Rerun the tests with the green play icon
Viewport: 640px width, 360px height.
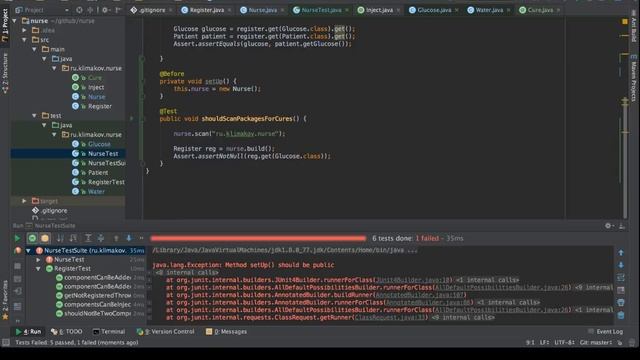click(17, 238)
